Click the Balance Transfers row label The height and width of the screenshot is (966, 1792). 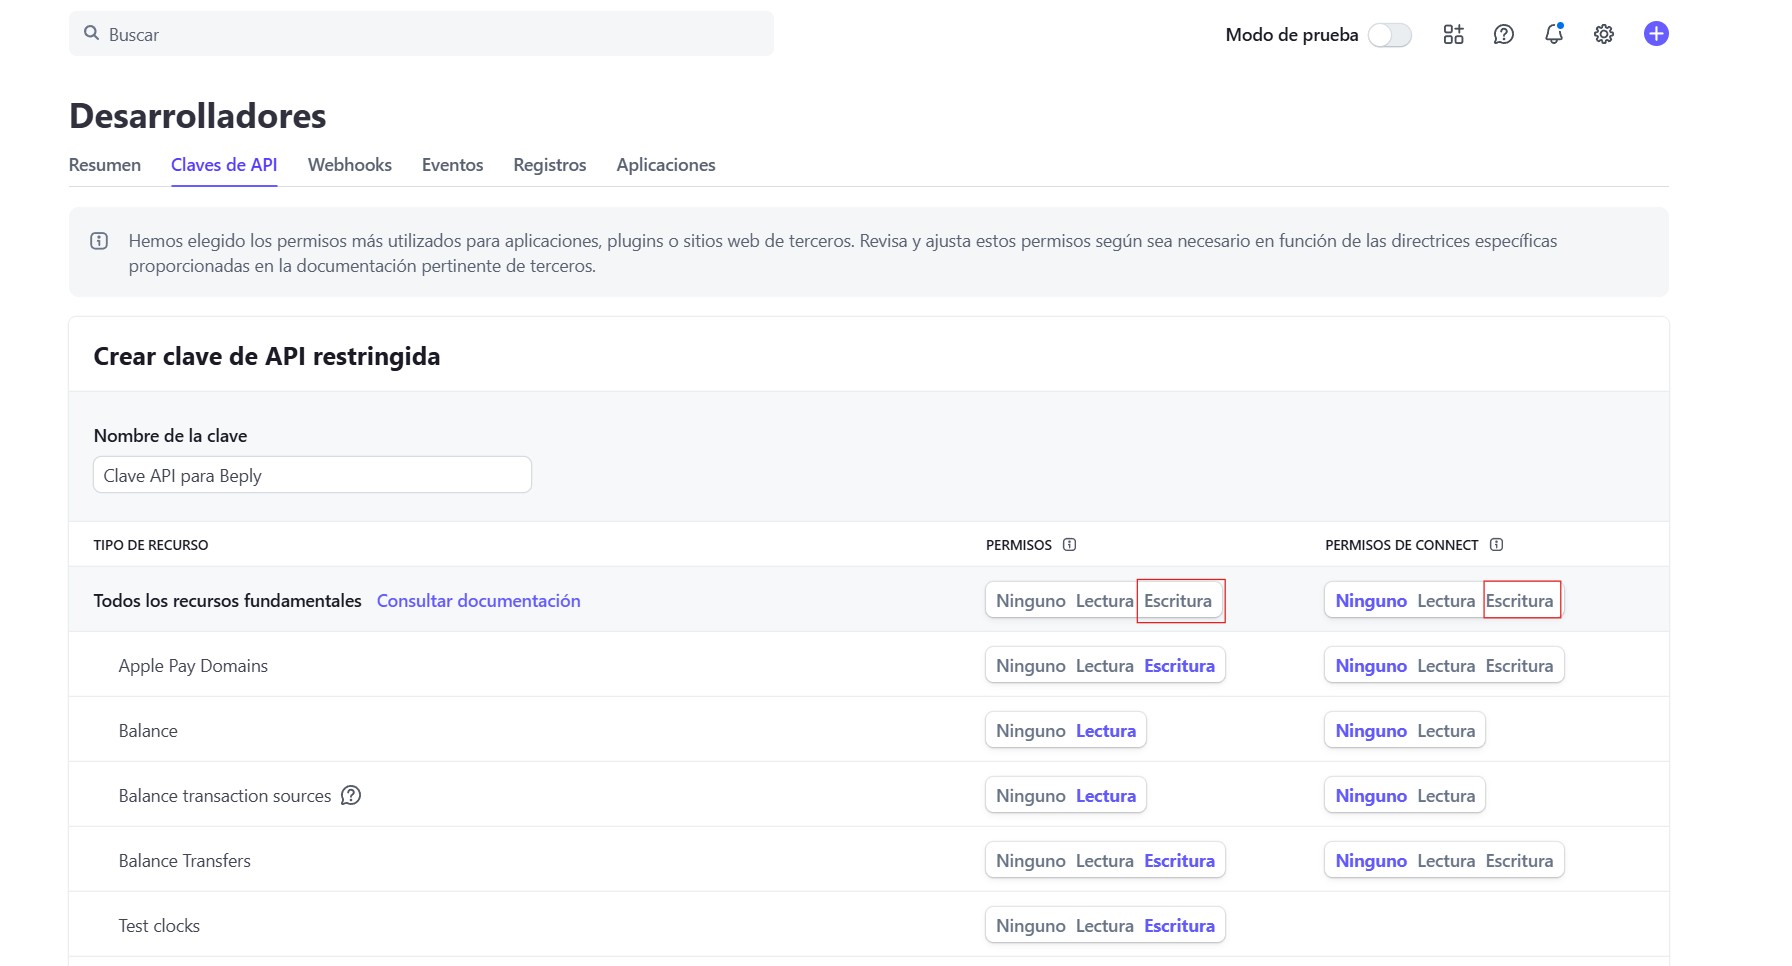tap(185, 861)
